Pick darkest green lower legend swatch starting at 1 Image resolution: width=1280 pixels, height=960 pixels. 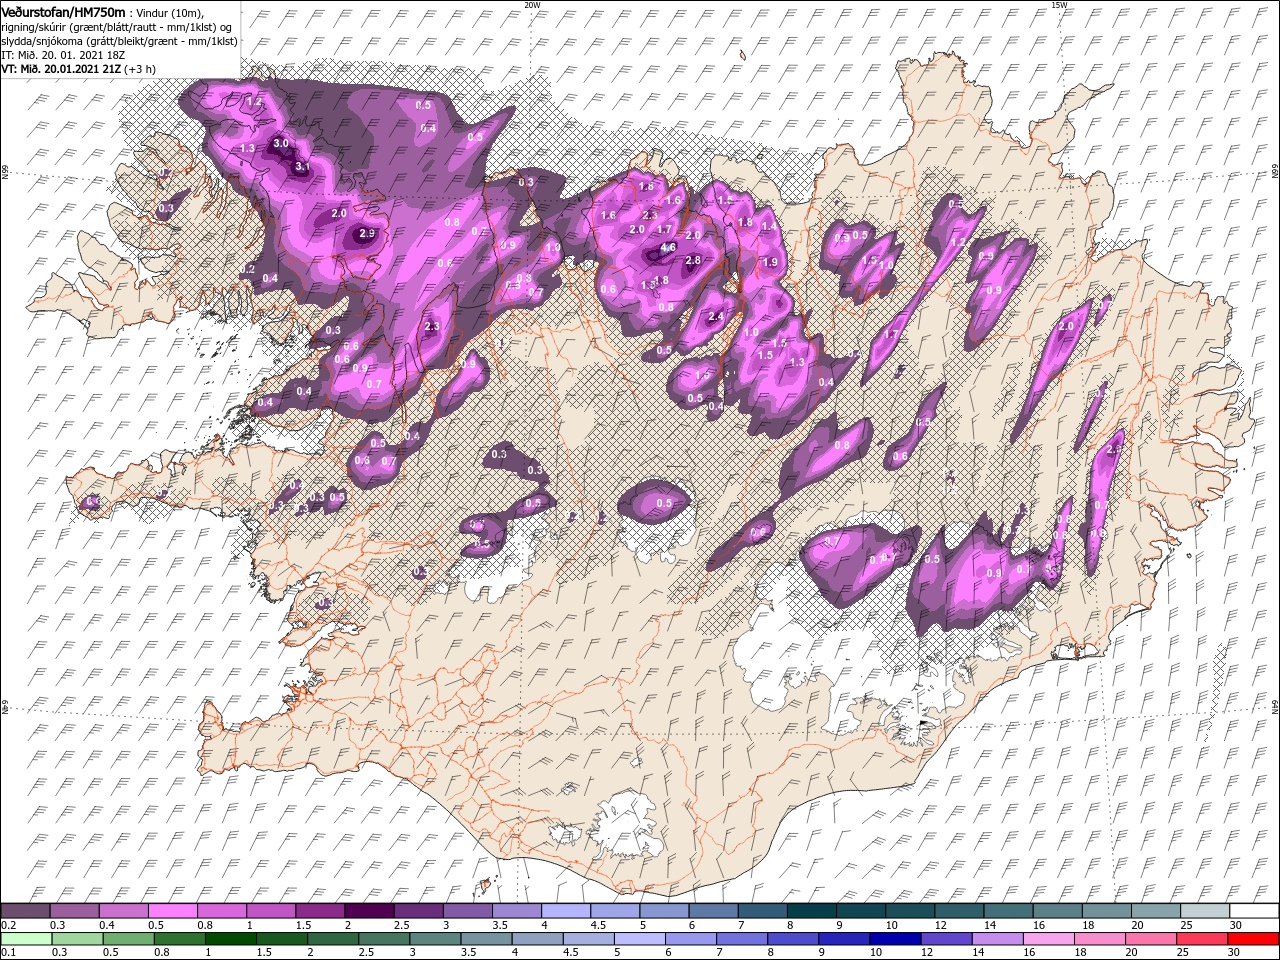tap(231, 939)
